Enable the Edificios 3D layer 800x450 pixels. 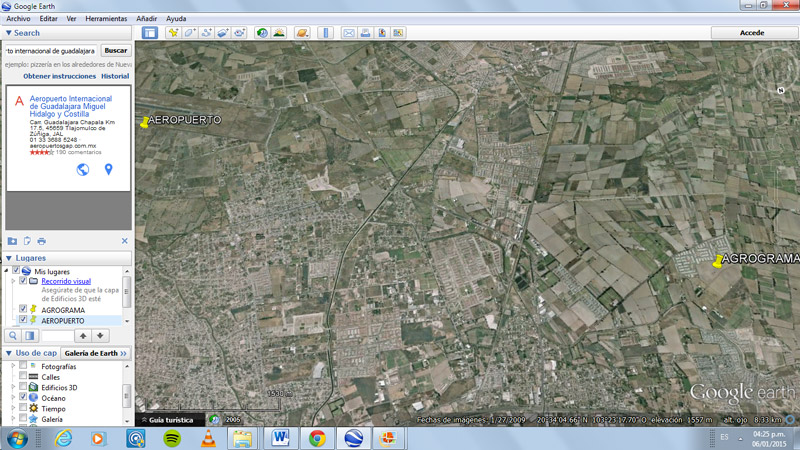point(23,386)
